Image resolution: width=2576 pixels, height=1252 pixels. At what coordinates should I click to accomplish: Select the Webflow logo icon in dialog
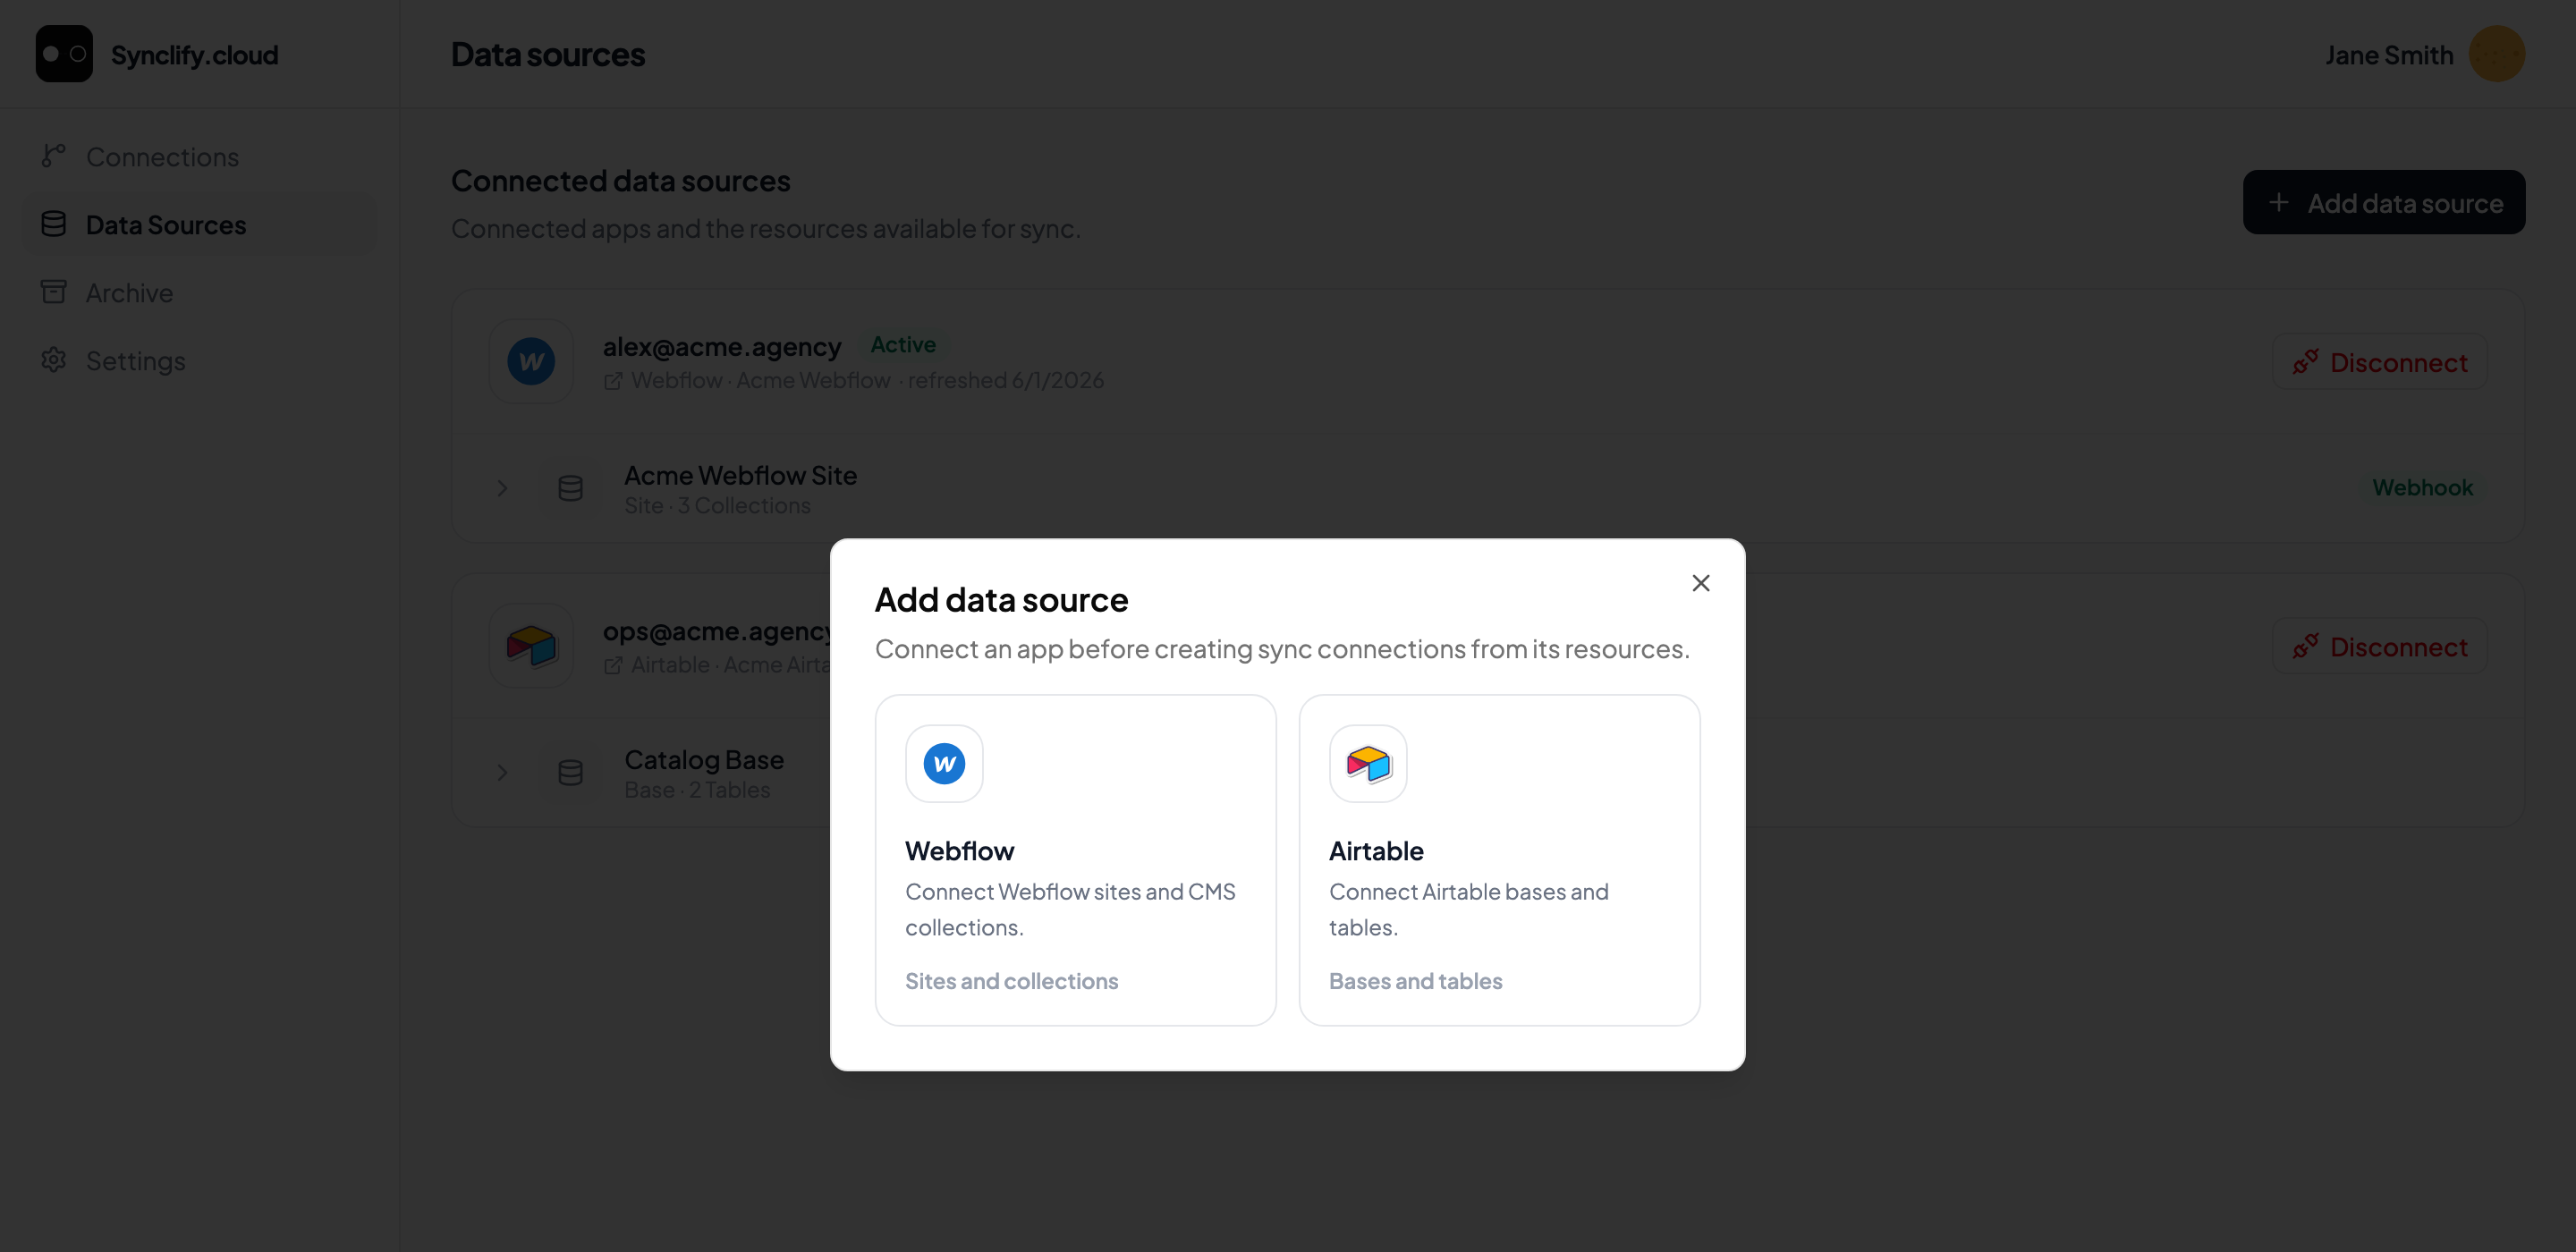pyautogui.click(x=944, y=764)
